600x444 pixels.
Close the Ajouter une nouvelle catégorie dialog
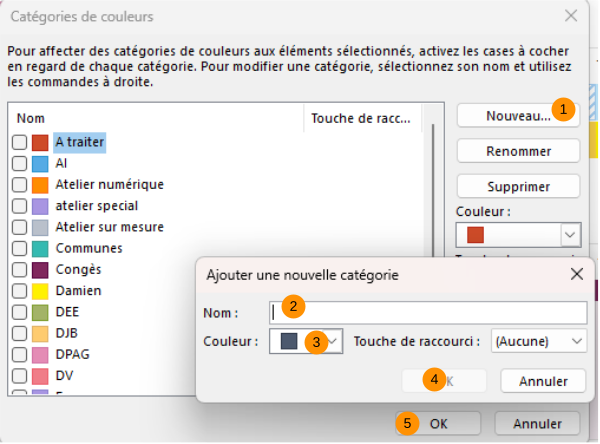click(x=577, y=273)
